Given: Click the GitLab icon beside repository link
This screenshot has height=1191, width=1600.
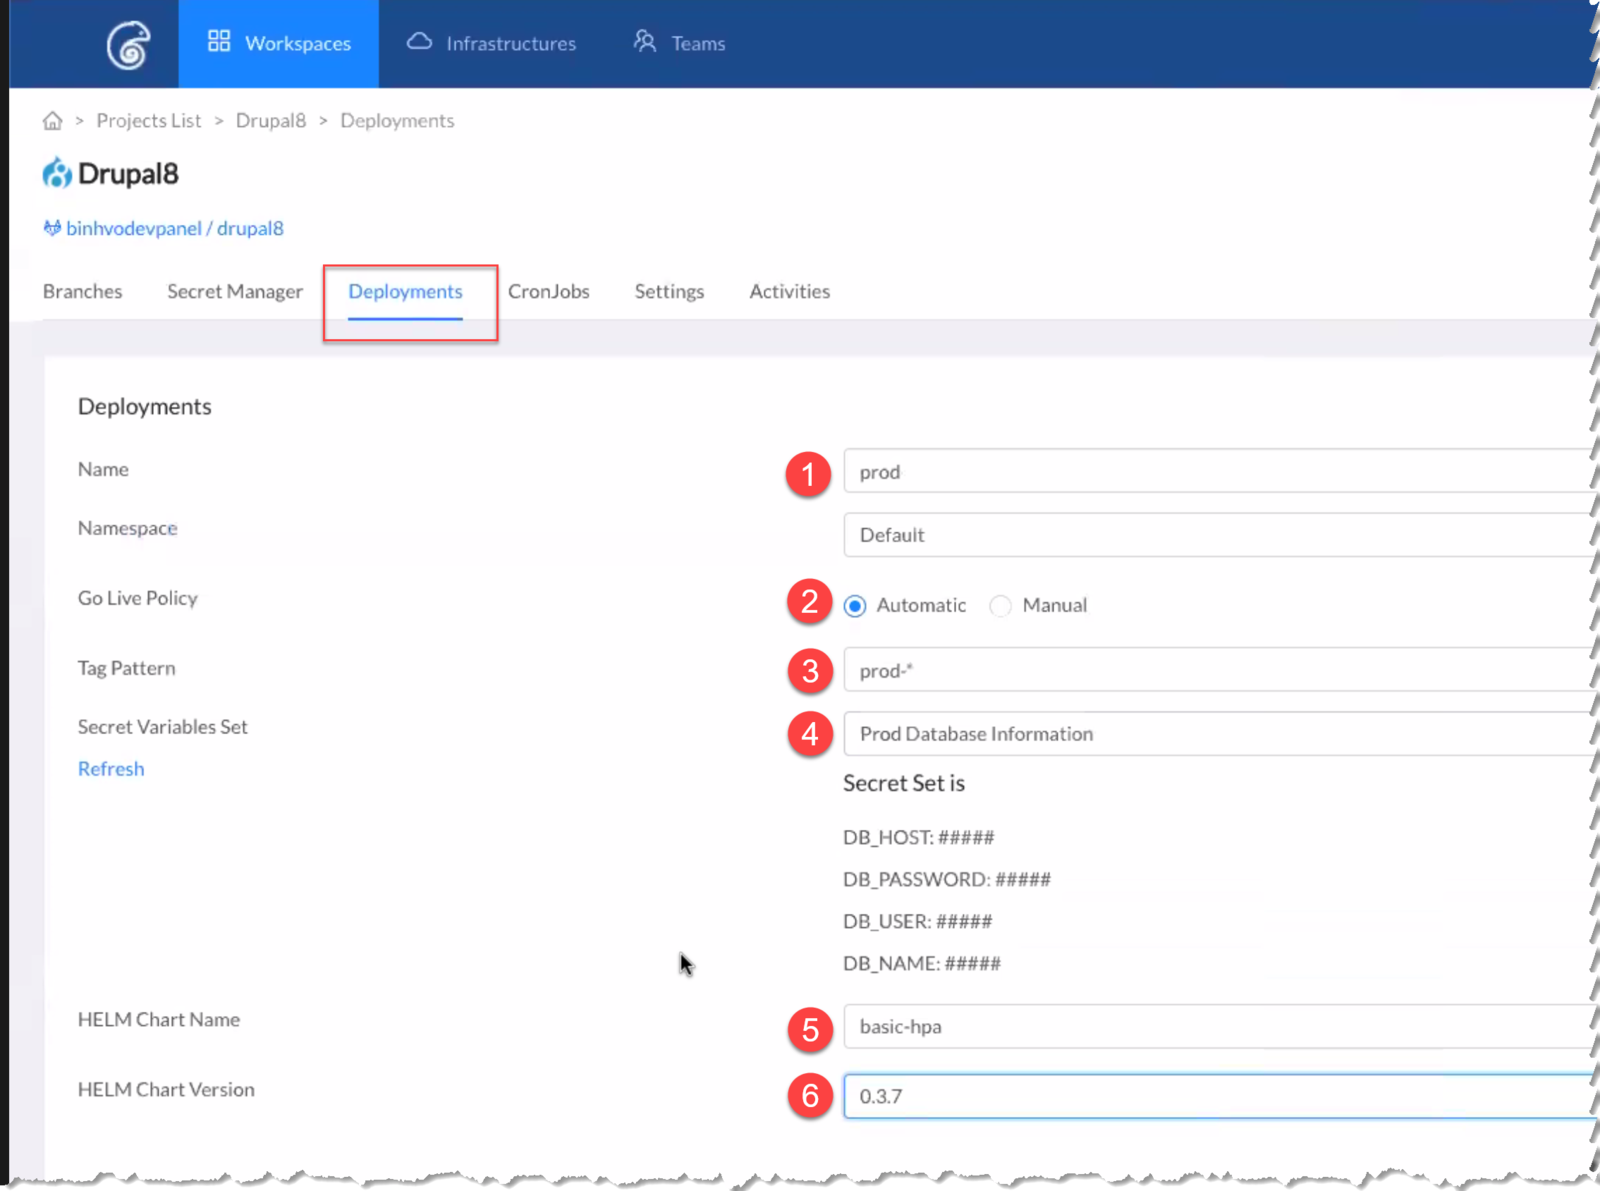Looking at the screenshot, I should tap(52, 228).
